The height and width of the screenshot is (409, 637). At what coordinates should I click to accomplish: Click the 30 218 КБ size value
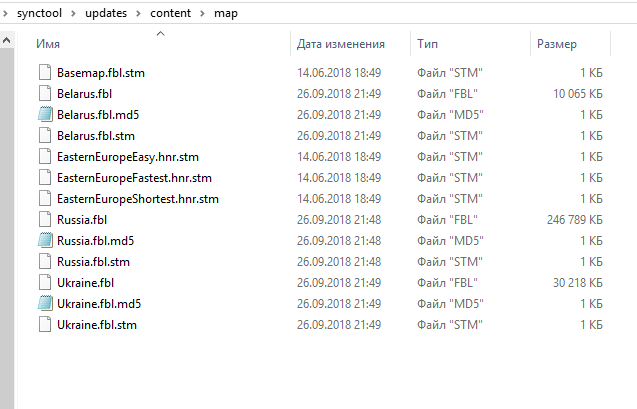pos(578,283)
